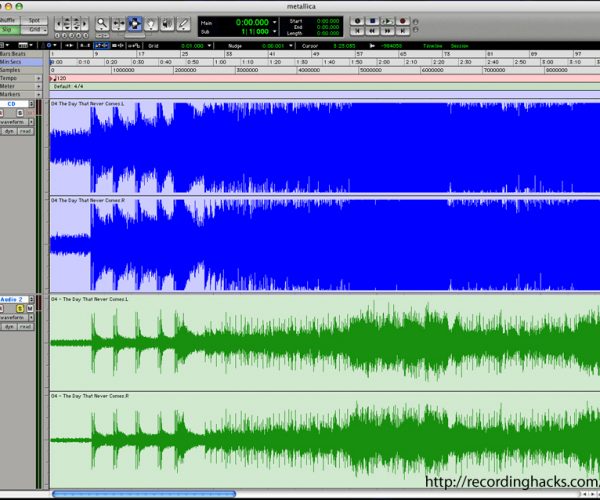Unsolo the Audio 2 track

click(x=20, y=308)
